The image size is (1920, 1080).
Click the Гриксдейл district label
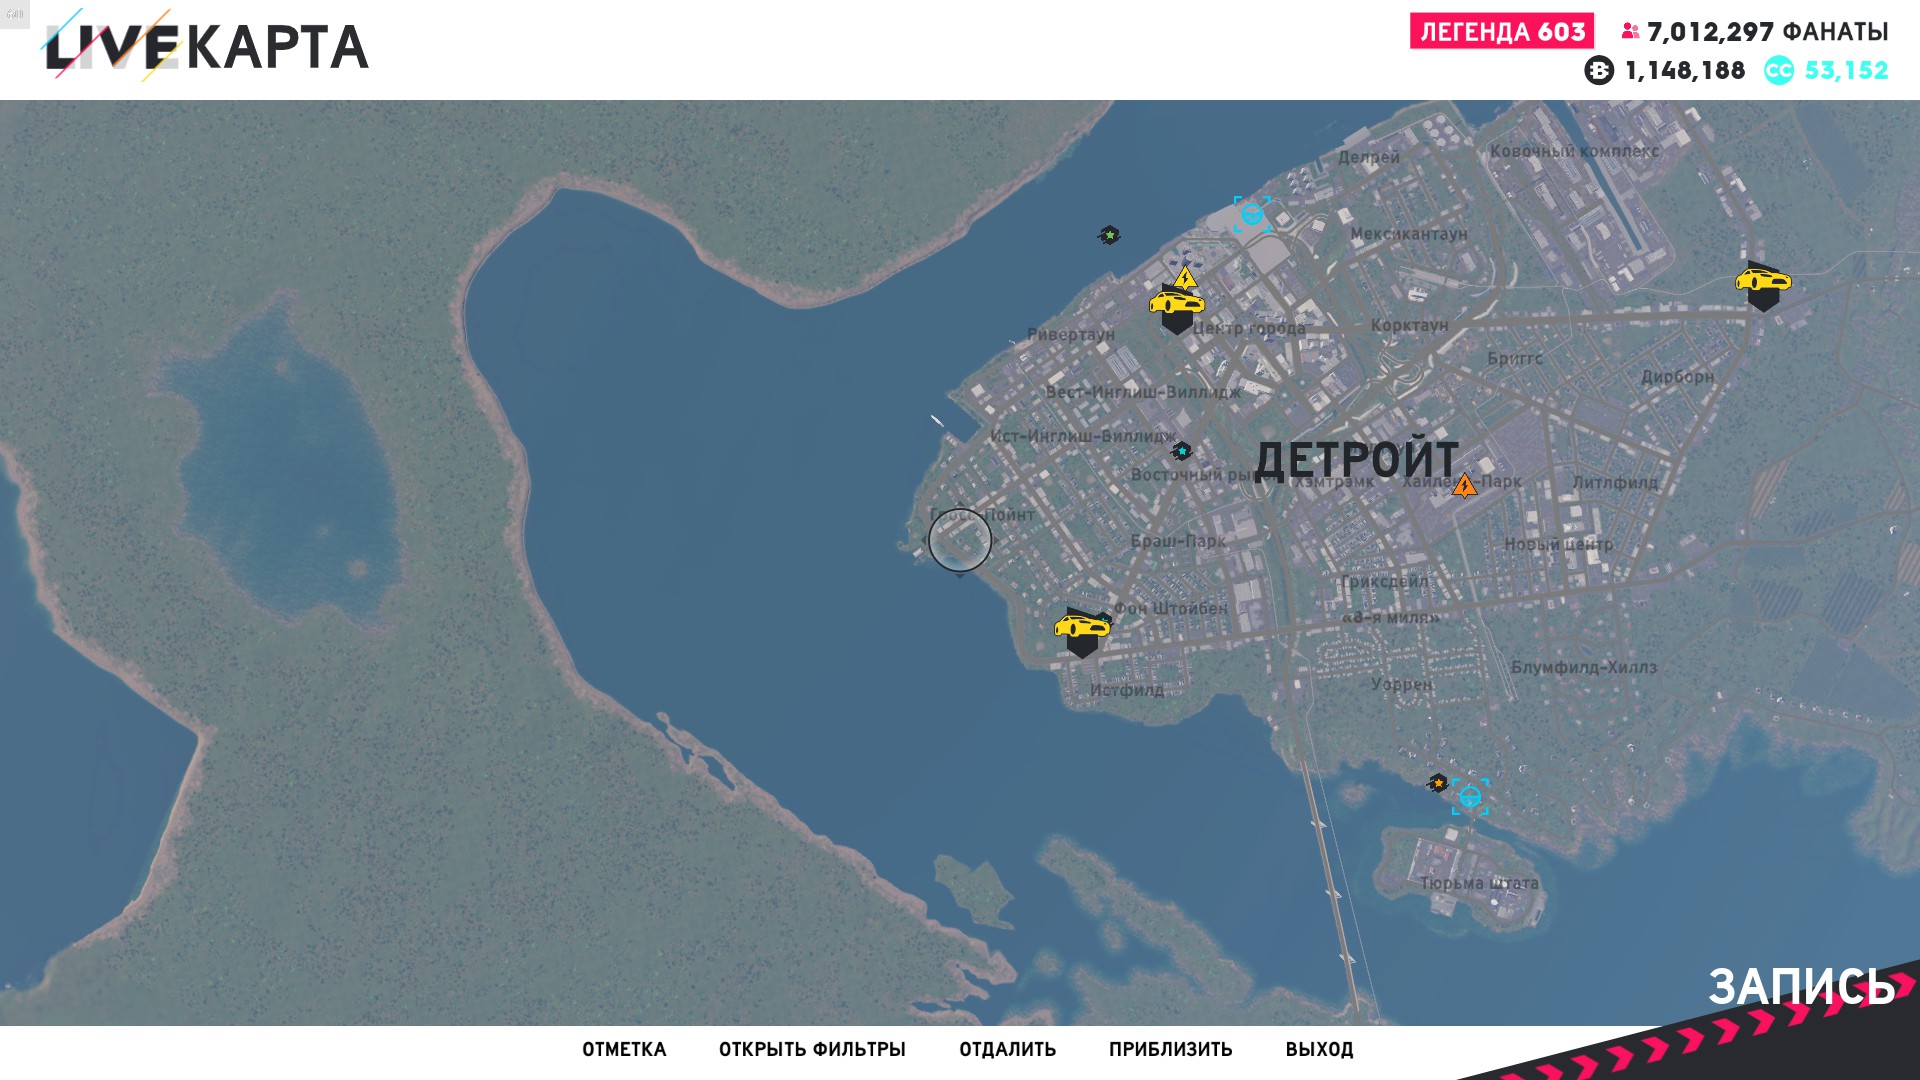coord(1384,581)
